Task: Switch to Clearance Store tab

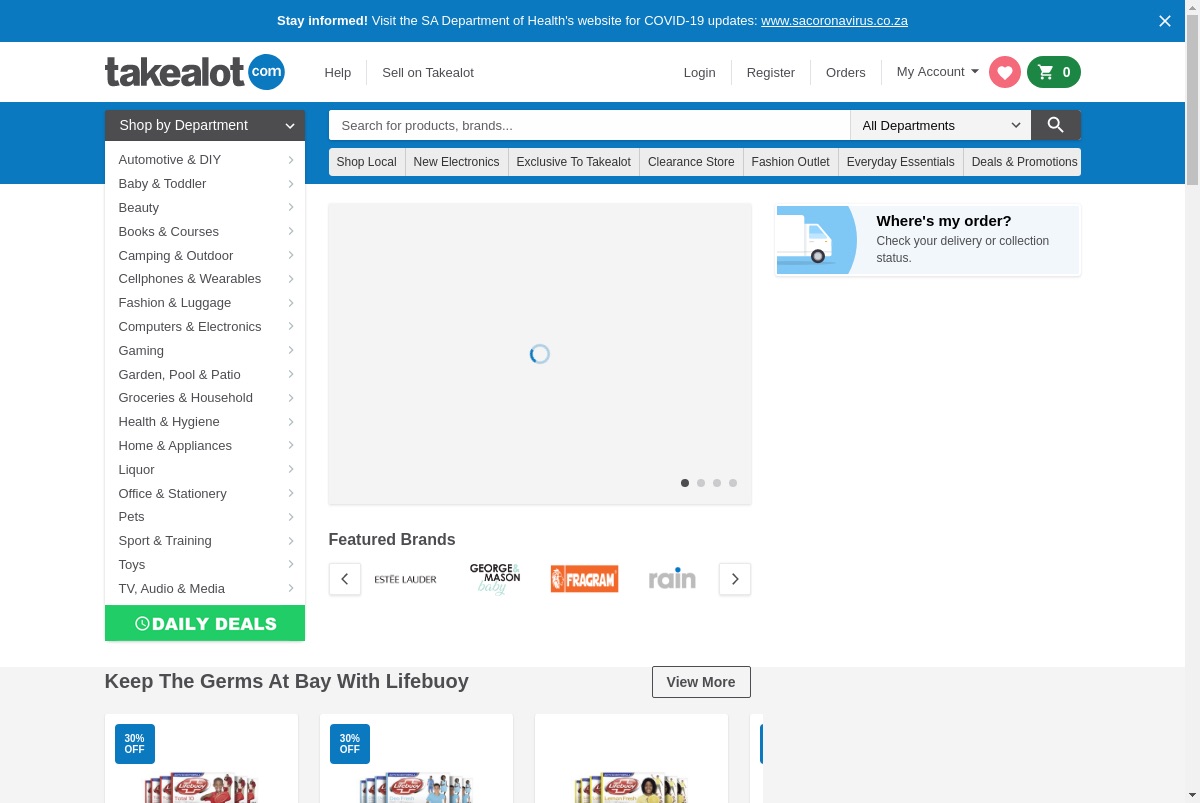Action: tap(691, 162)
